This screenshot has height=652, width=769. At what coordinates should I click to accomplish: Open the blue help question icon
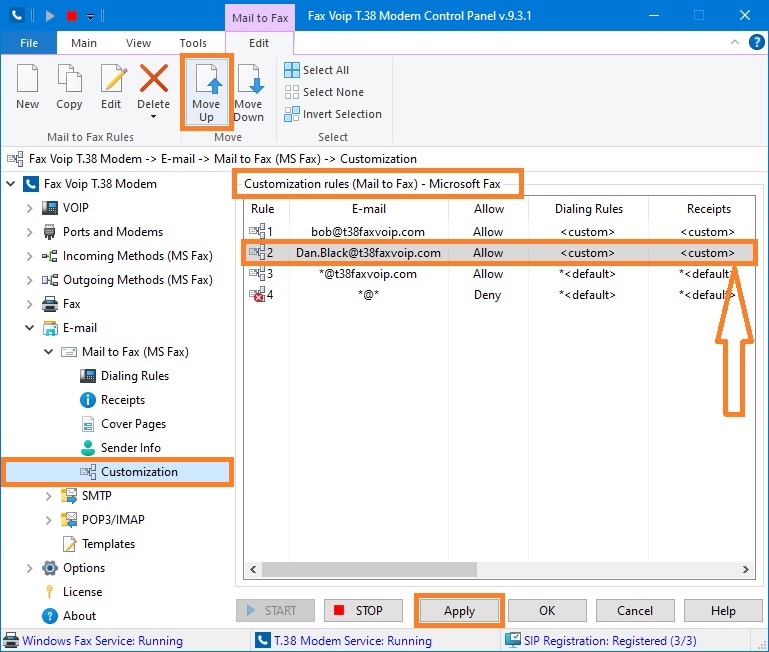756,43
